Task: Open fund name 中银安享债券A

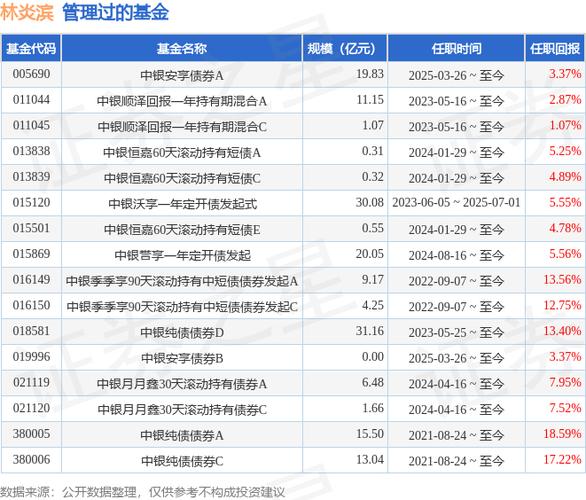Action: click(x=182, y=75)
